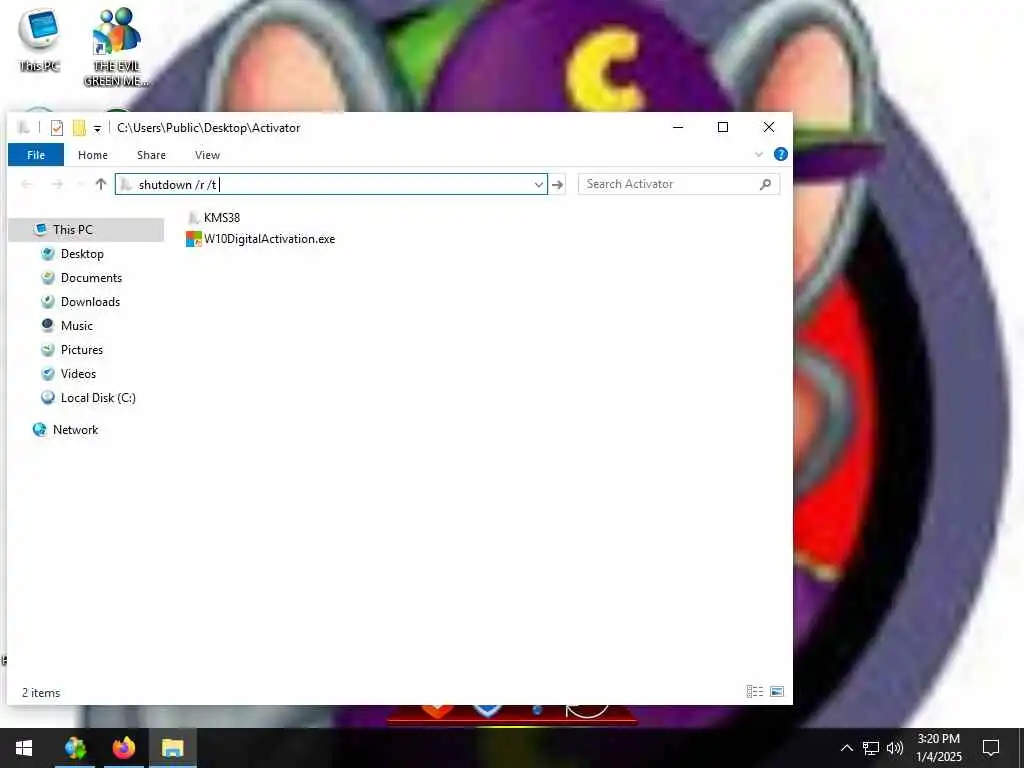Screen dimensions: 1024x768
Task: Select Desktop in navigation pane
Action: (82, 253)
